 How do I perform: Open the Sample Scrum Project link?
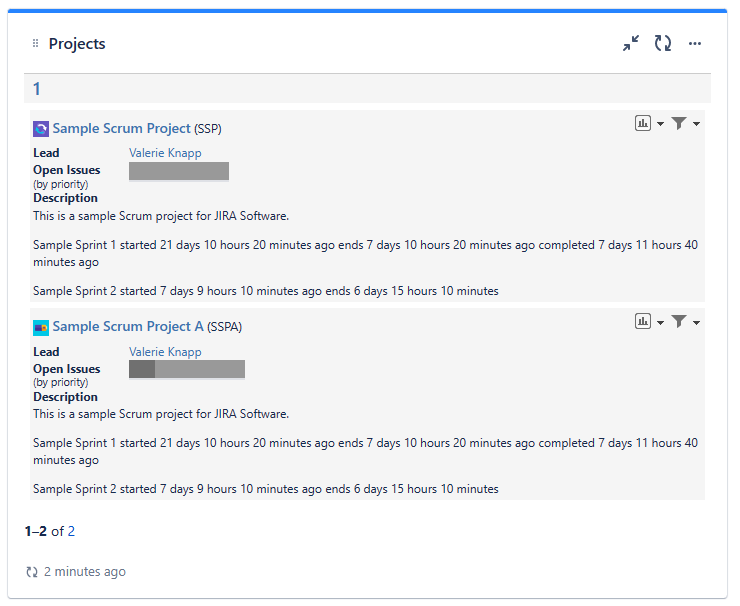[121, 128]
